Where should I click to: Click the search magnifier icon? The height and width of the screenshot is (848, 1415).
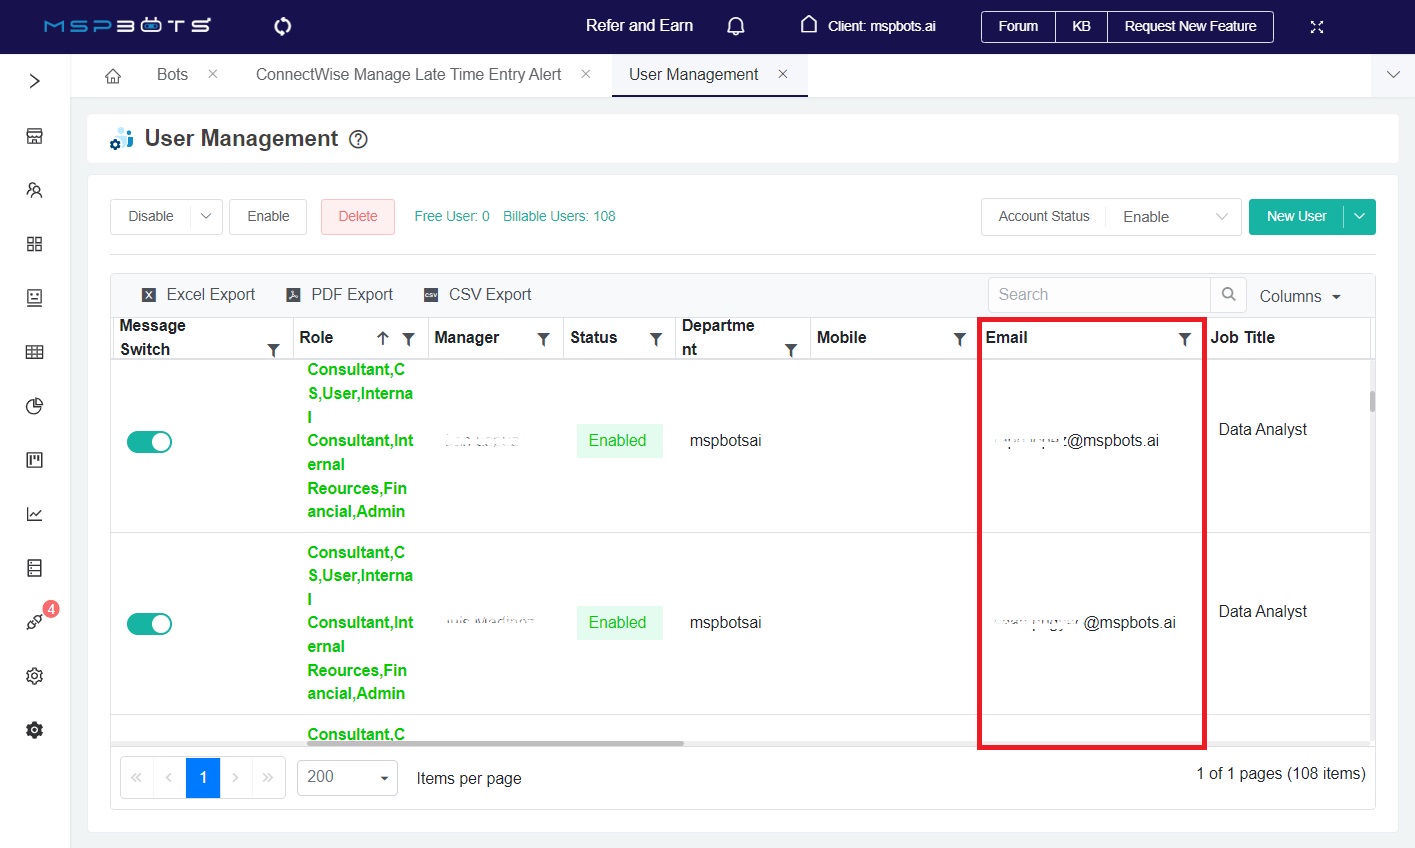click(x=1228, y=295)
